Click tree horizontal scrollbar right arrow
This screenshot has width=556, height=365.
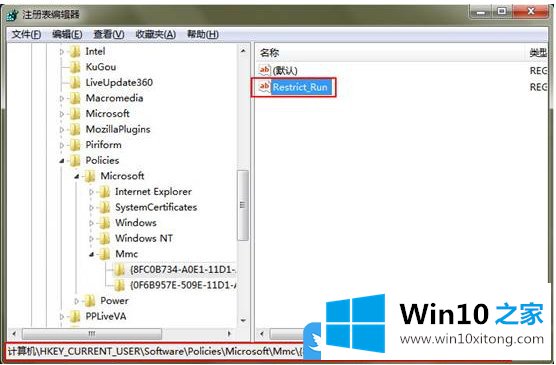click(229, 334)
